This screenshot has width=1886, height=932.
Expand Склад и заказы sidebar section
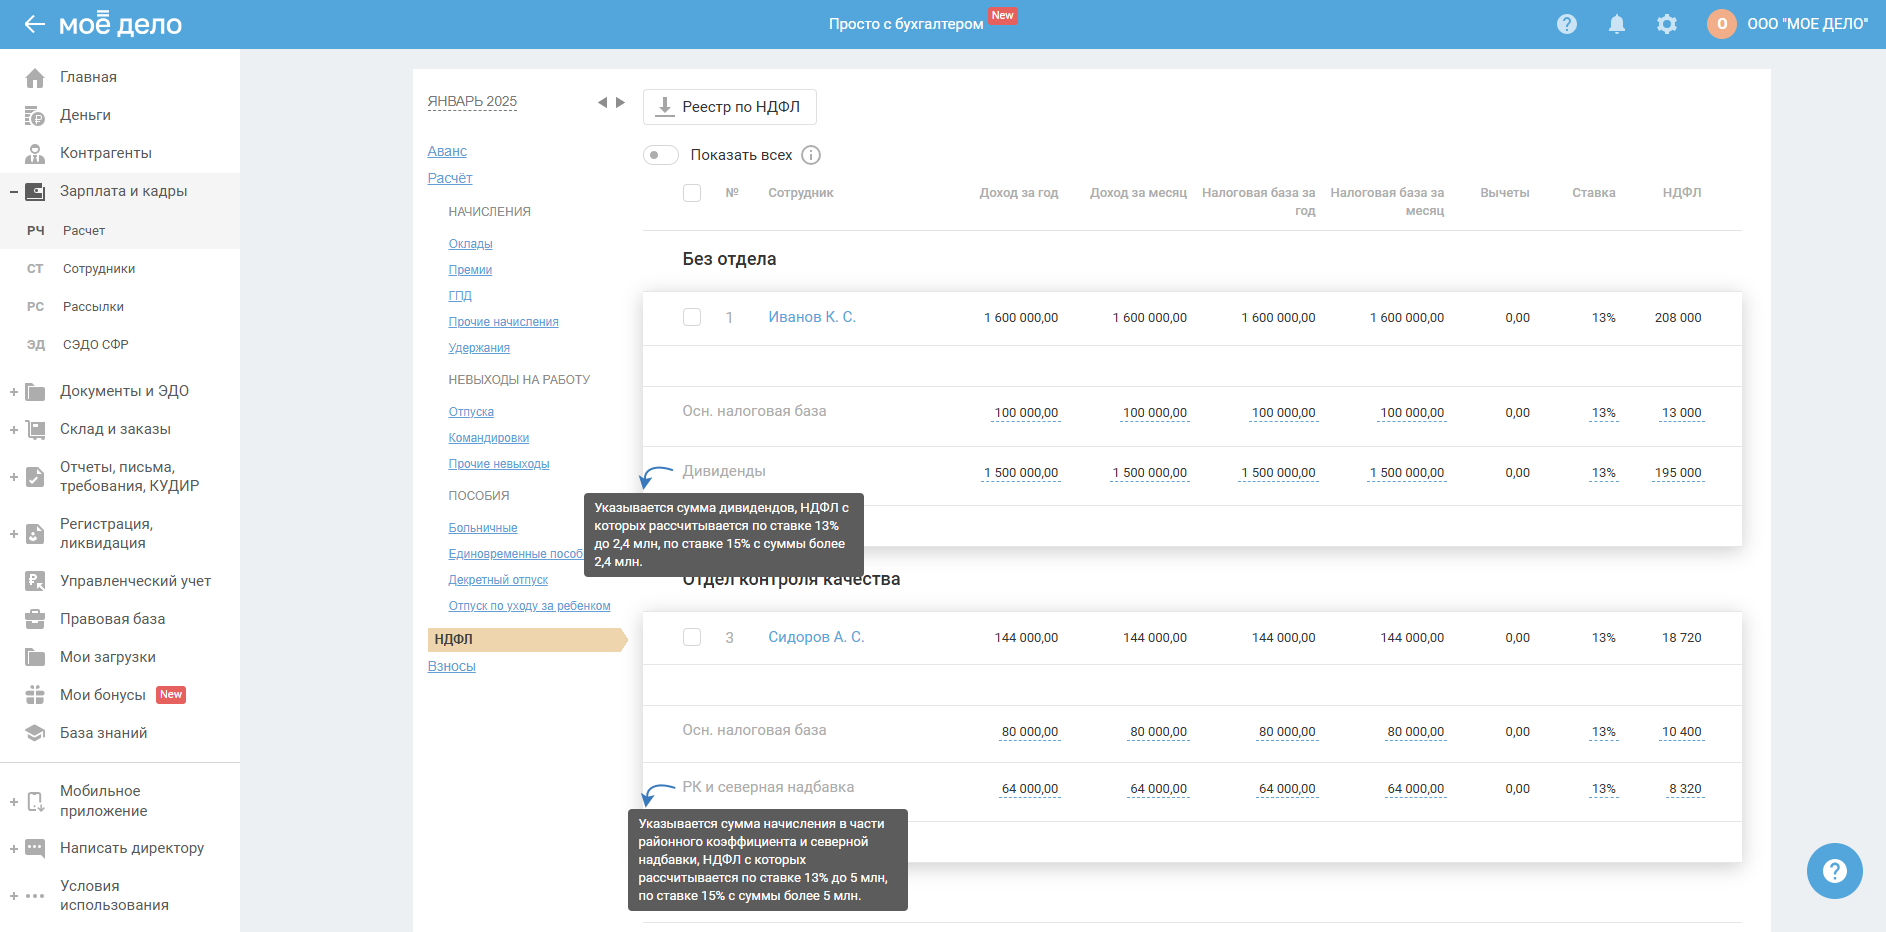[x=14, y=430]
